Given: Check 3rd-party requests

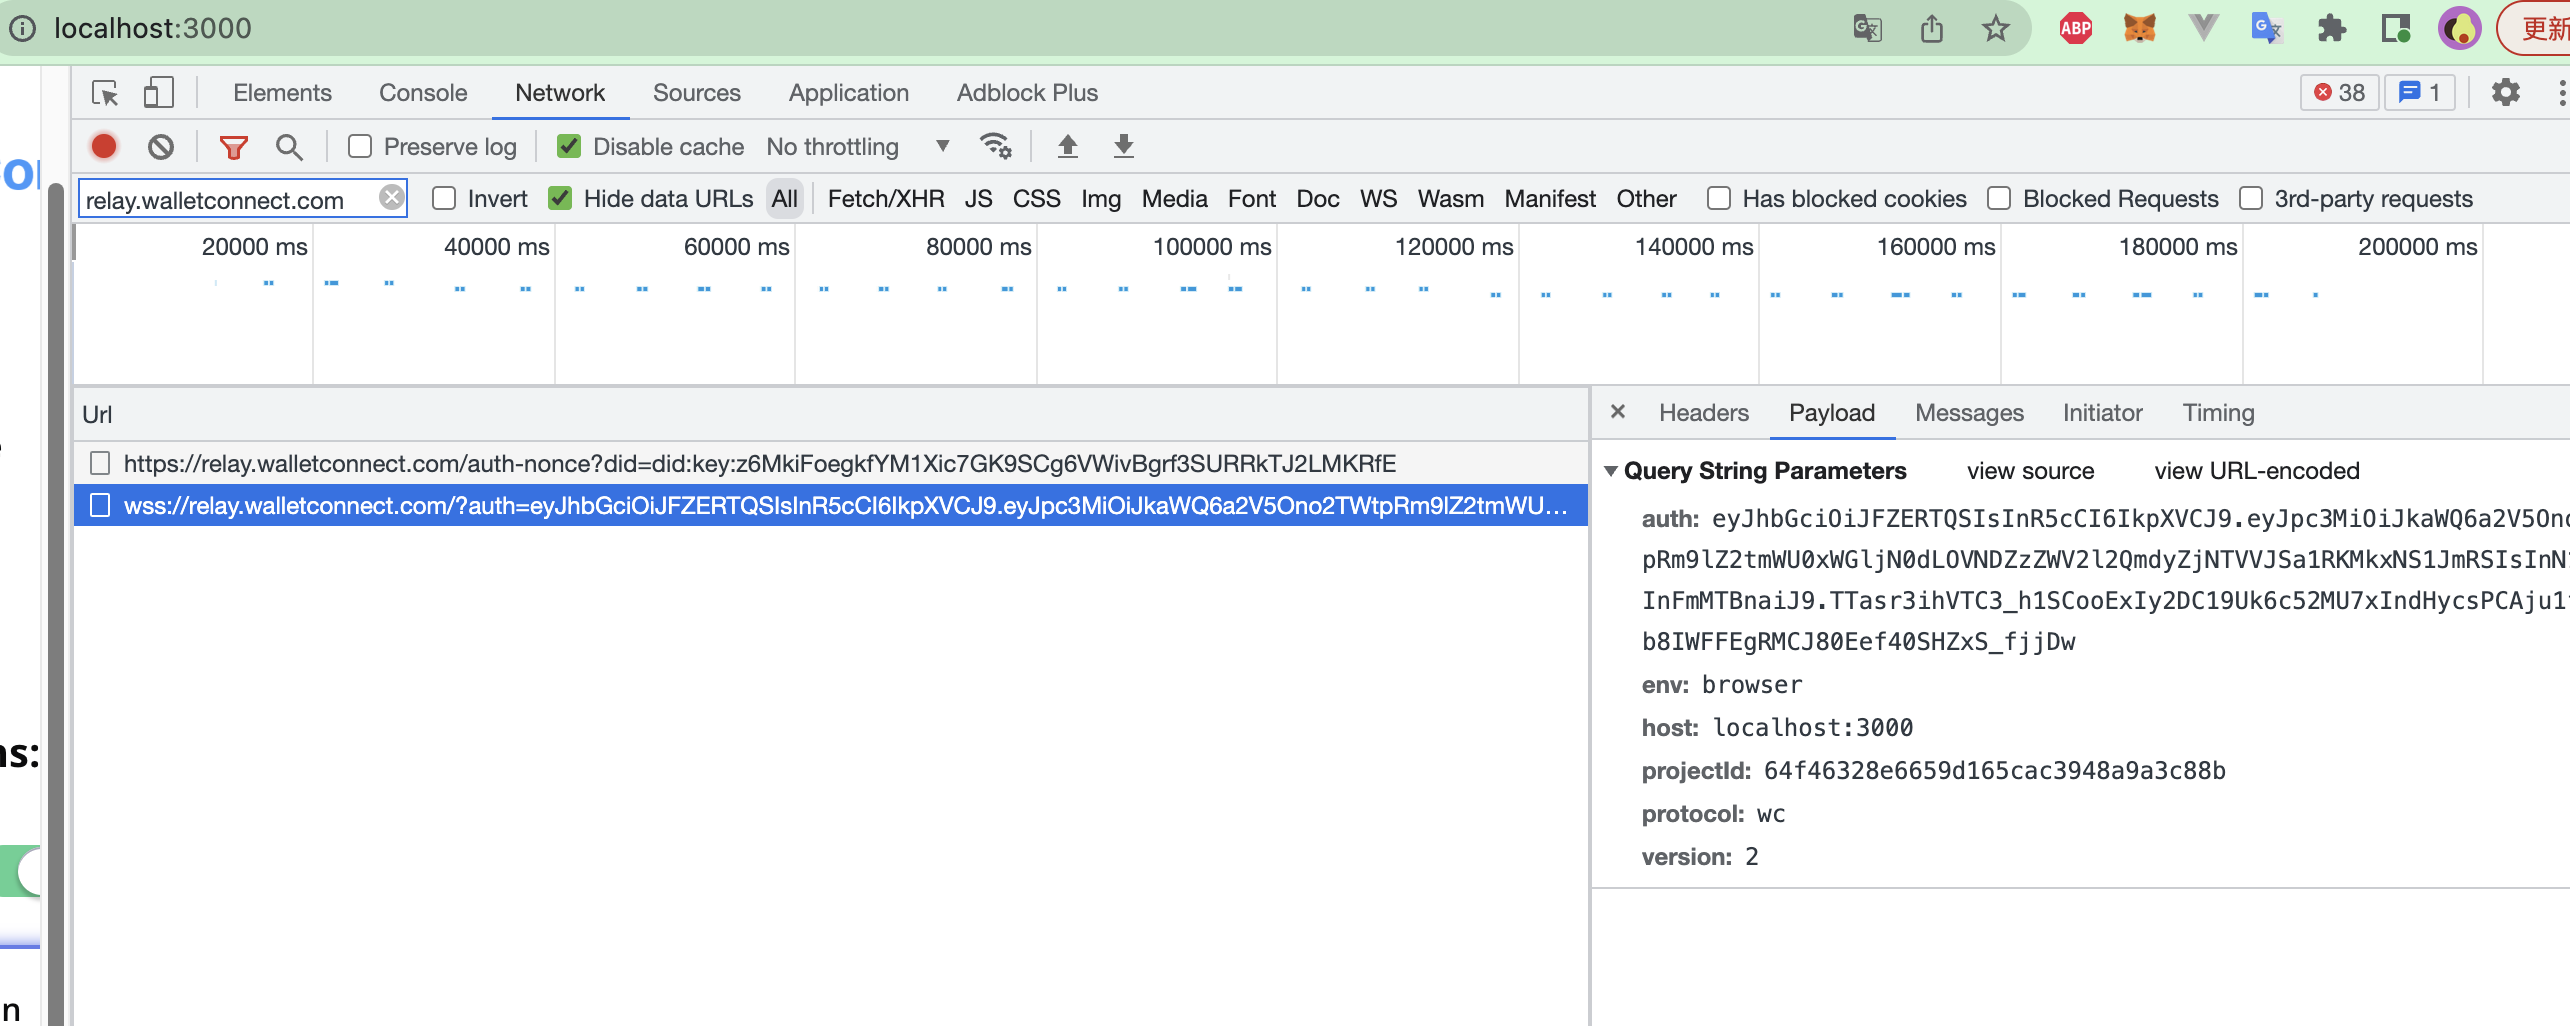Looking at the screenshot, I should click(2251, 198).
